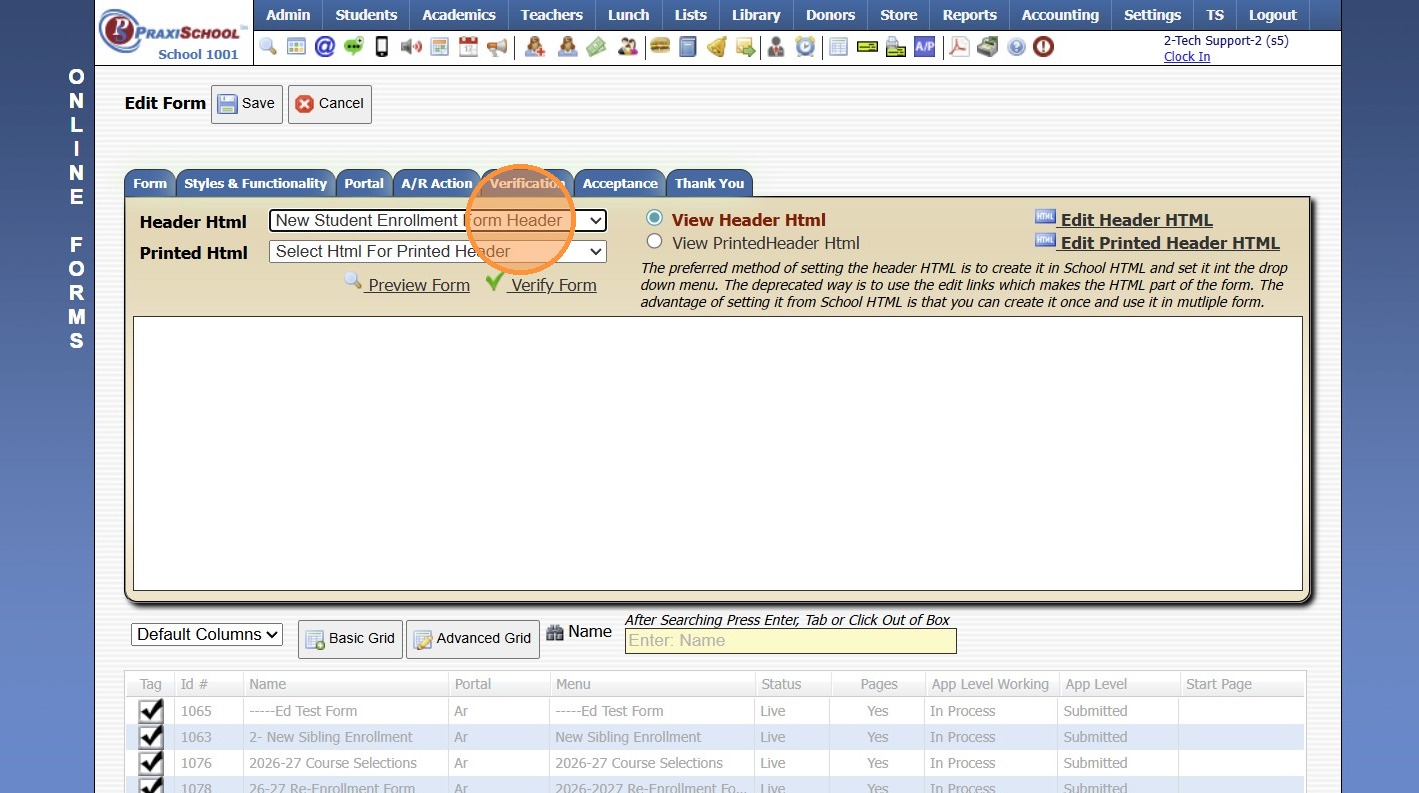Click the add student icon with plus
The width and height of the screenshot is (1419, 793).
[x=535, y=46]
